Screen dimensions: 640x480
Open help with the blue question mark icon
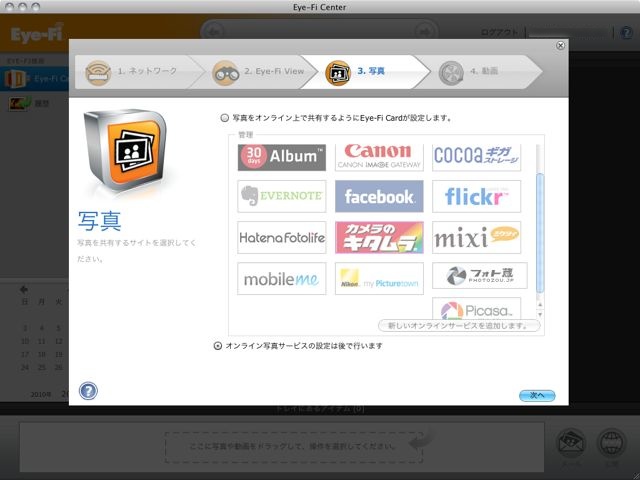88,391
